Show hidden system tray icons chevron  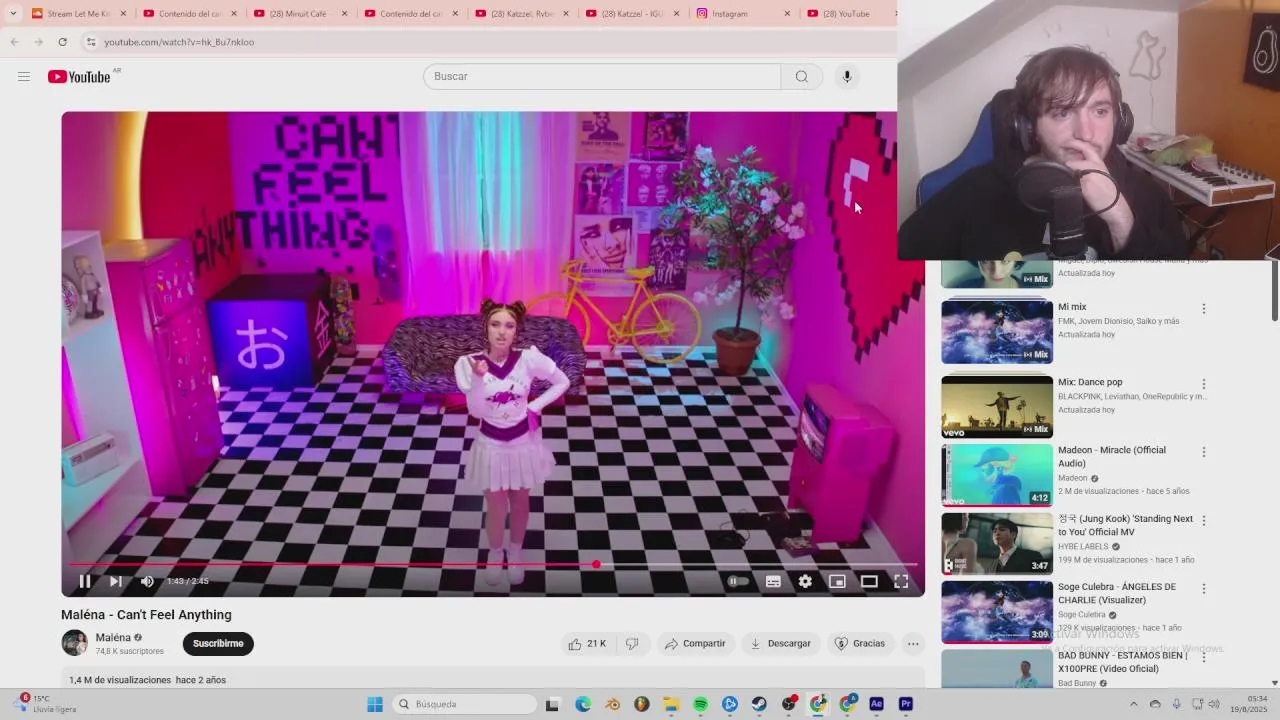pos(1133,704)
